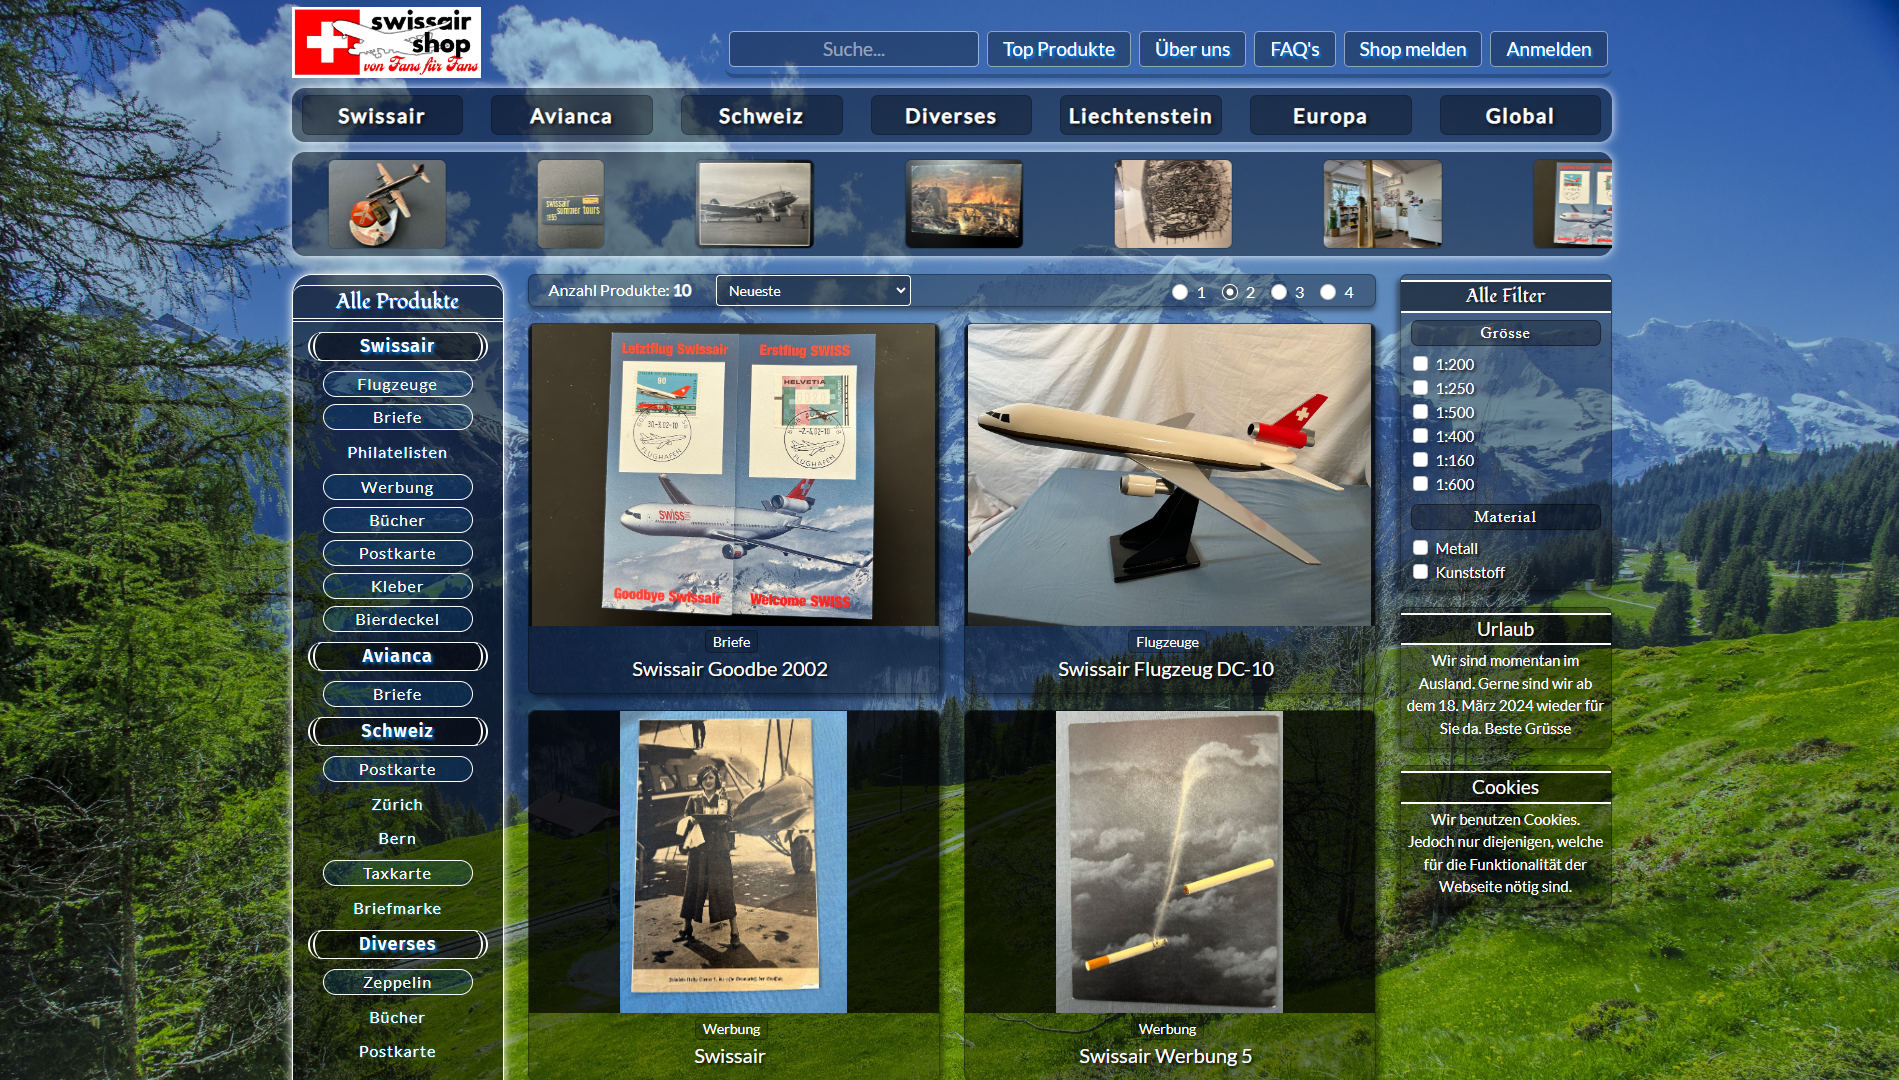
Task: Open the Global top category tab
Action: point(1520,116)
